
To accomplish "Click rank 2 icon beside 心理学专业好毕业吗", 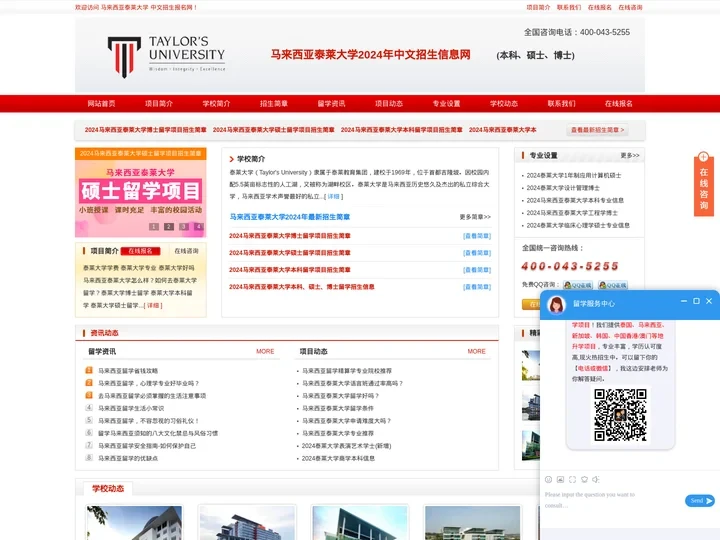I will point(89,382).
